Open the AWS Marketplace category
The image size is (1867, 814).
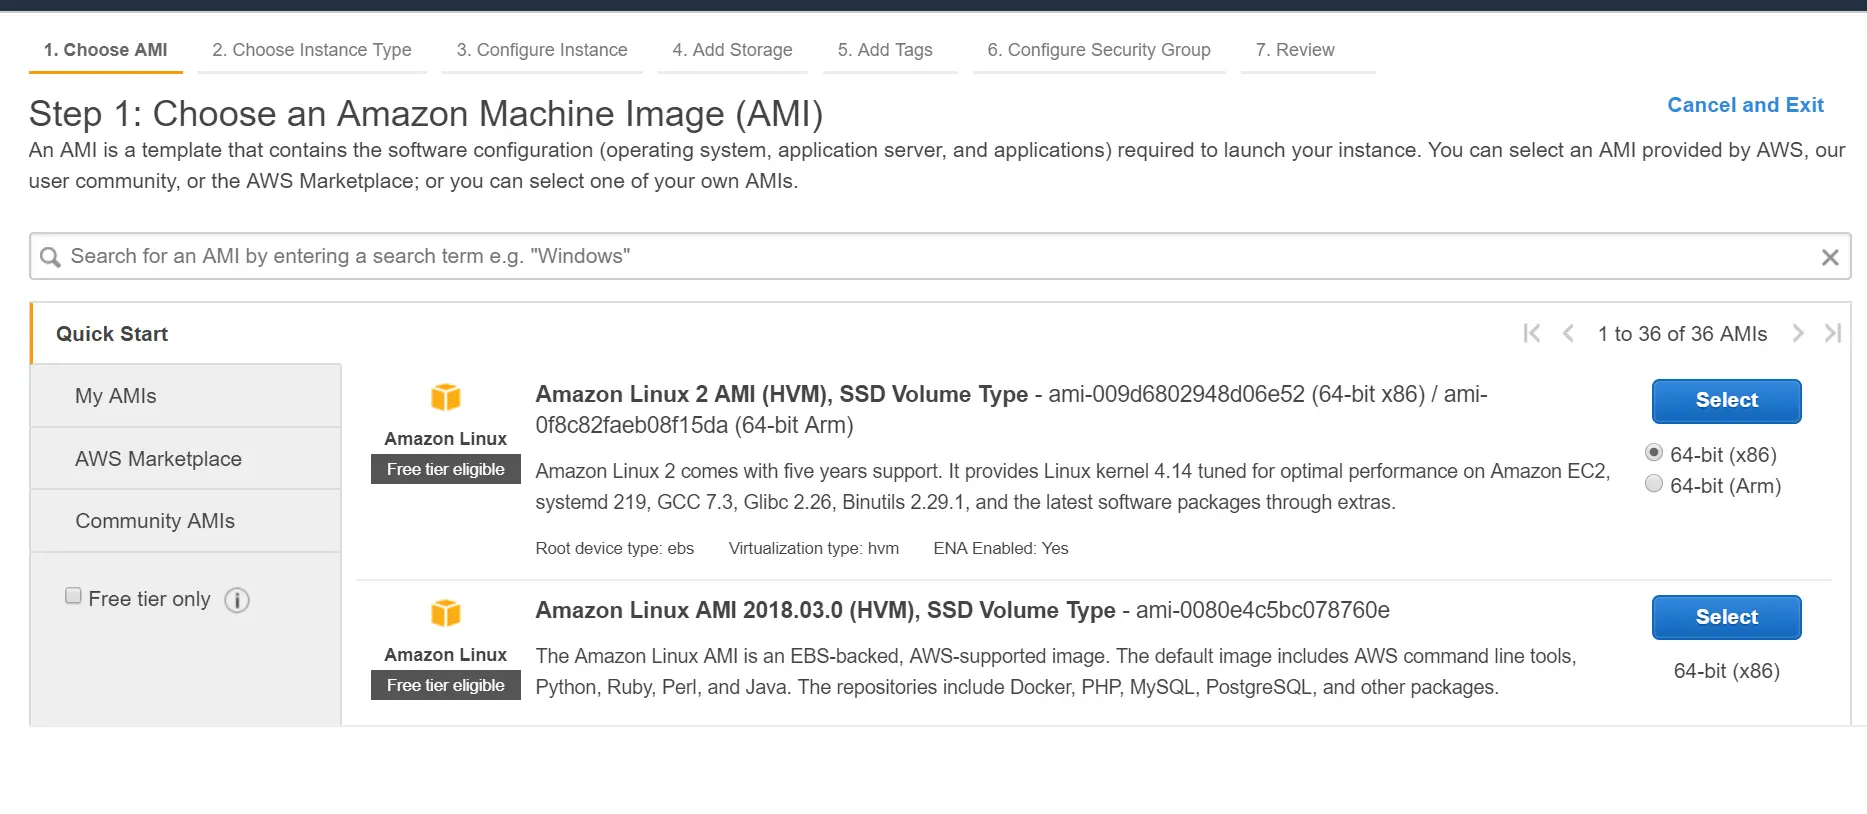point(186,459)
